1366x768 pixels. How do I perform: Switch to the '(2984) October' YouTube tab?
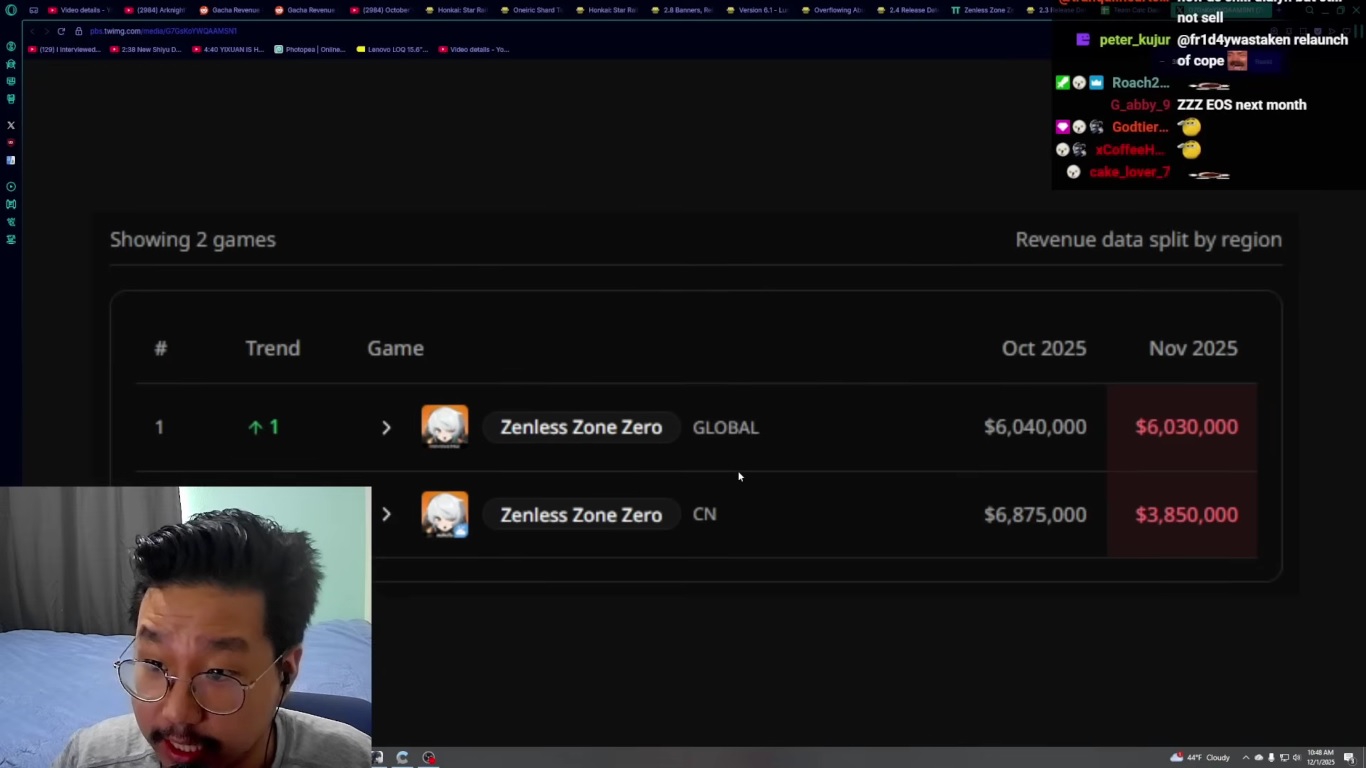(x=380, y=10)
